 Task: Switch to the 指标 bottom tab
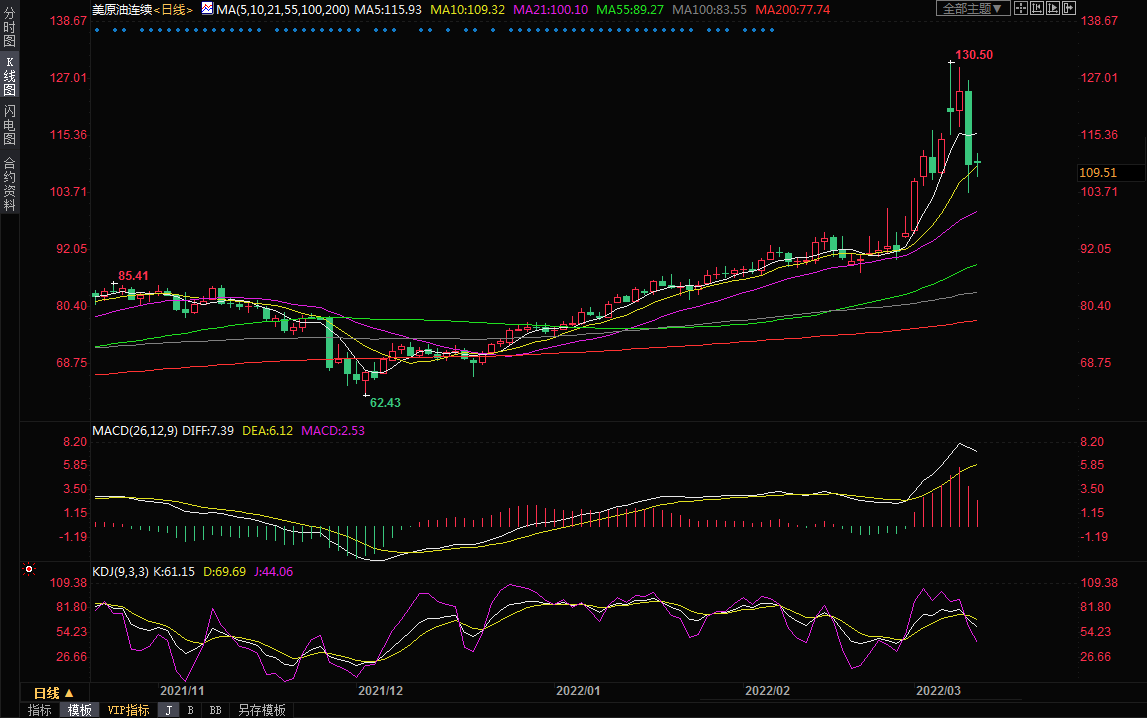coord(40,710)
